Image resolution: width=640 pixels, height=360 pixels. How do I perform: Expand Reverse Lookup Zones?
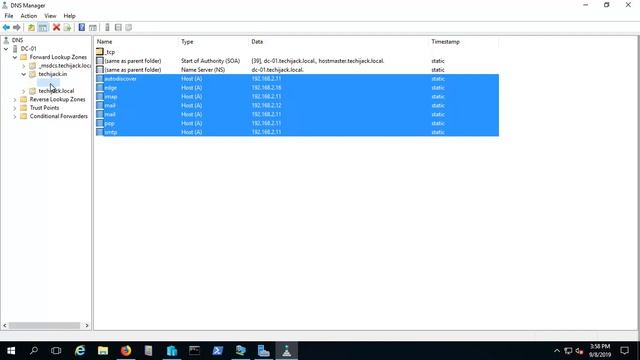15,100
